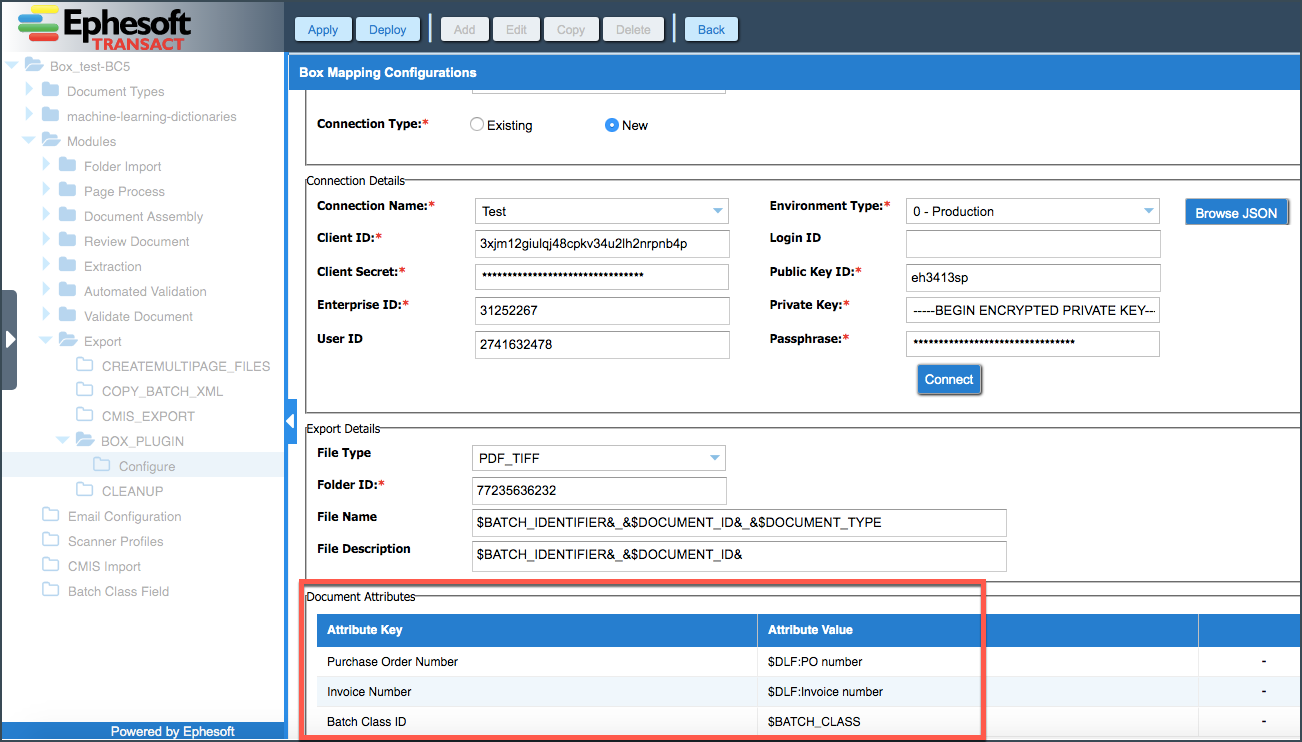Click the Powered by Ephesoft footer

pos(172,731)
